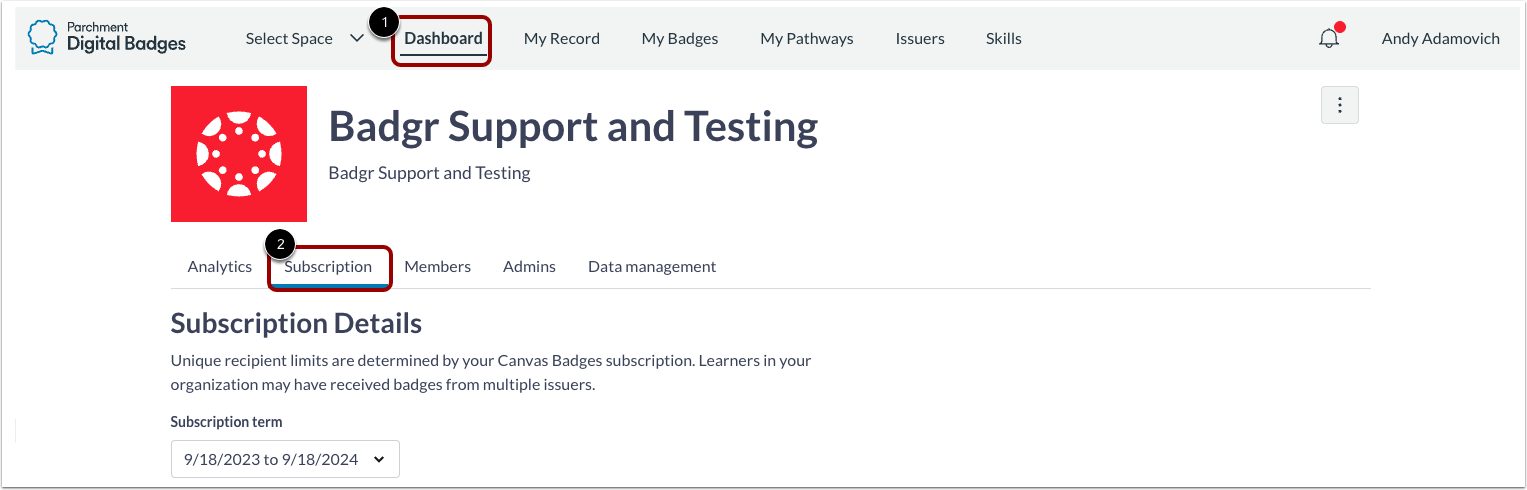Screen dimensions: 1527x490
Task: Click the Parchment Digital Badges logo
Action: [x=106, y=38]
